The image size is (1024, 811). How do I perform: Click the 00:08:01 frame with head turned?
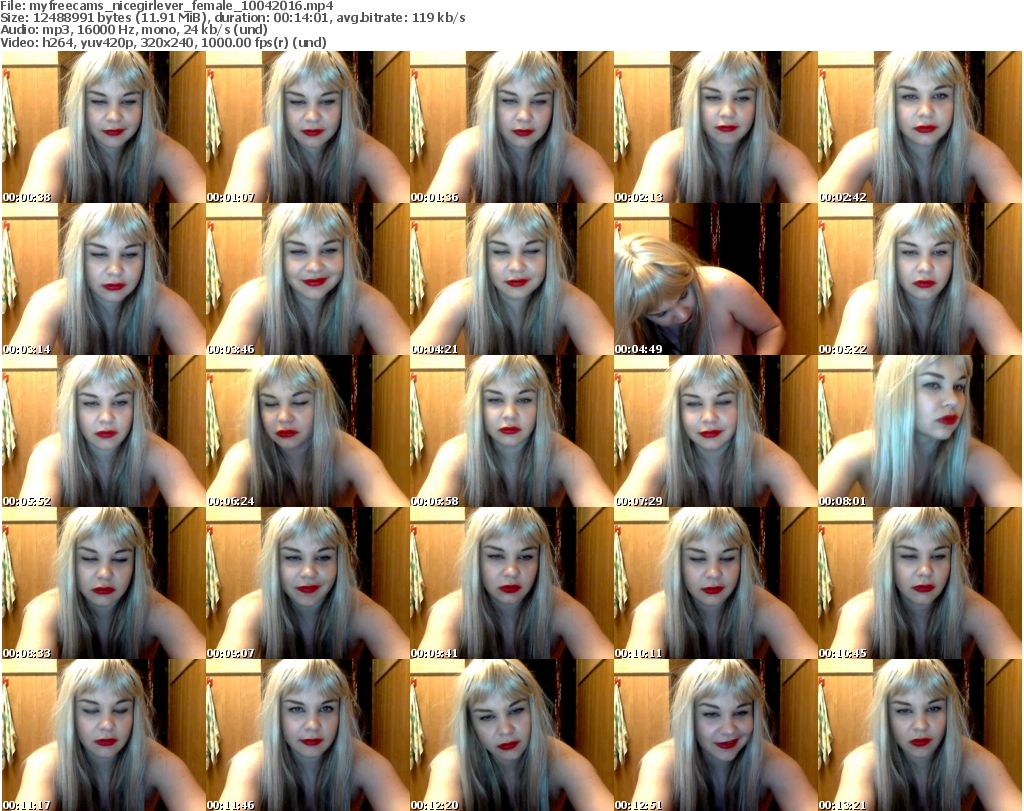[x=920, y=431]
